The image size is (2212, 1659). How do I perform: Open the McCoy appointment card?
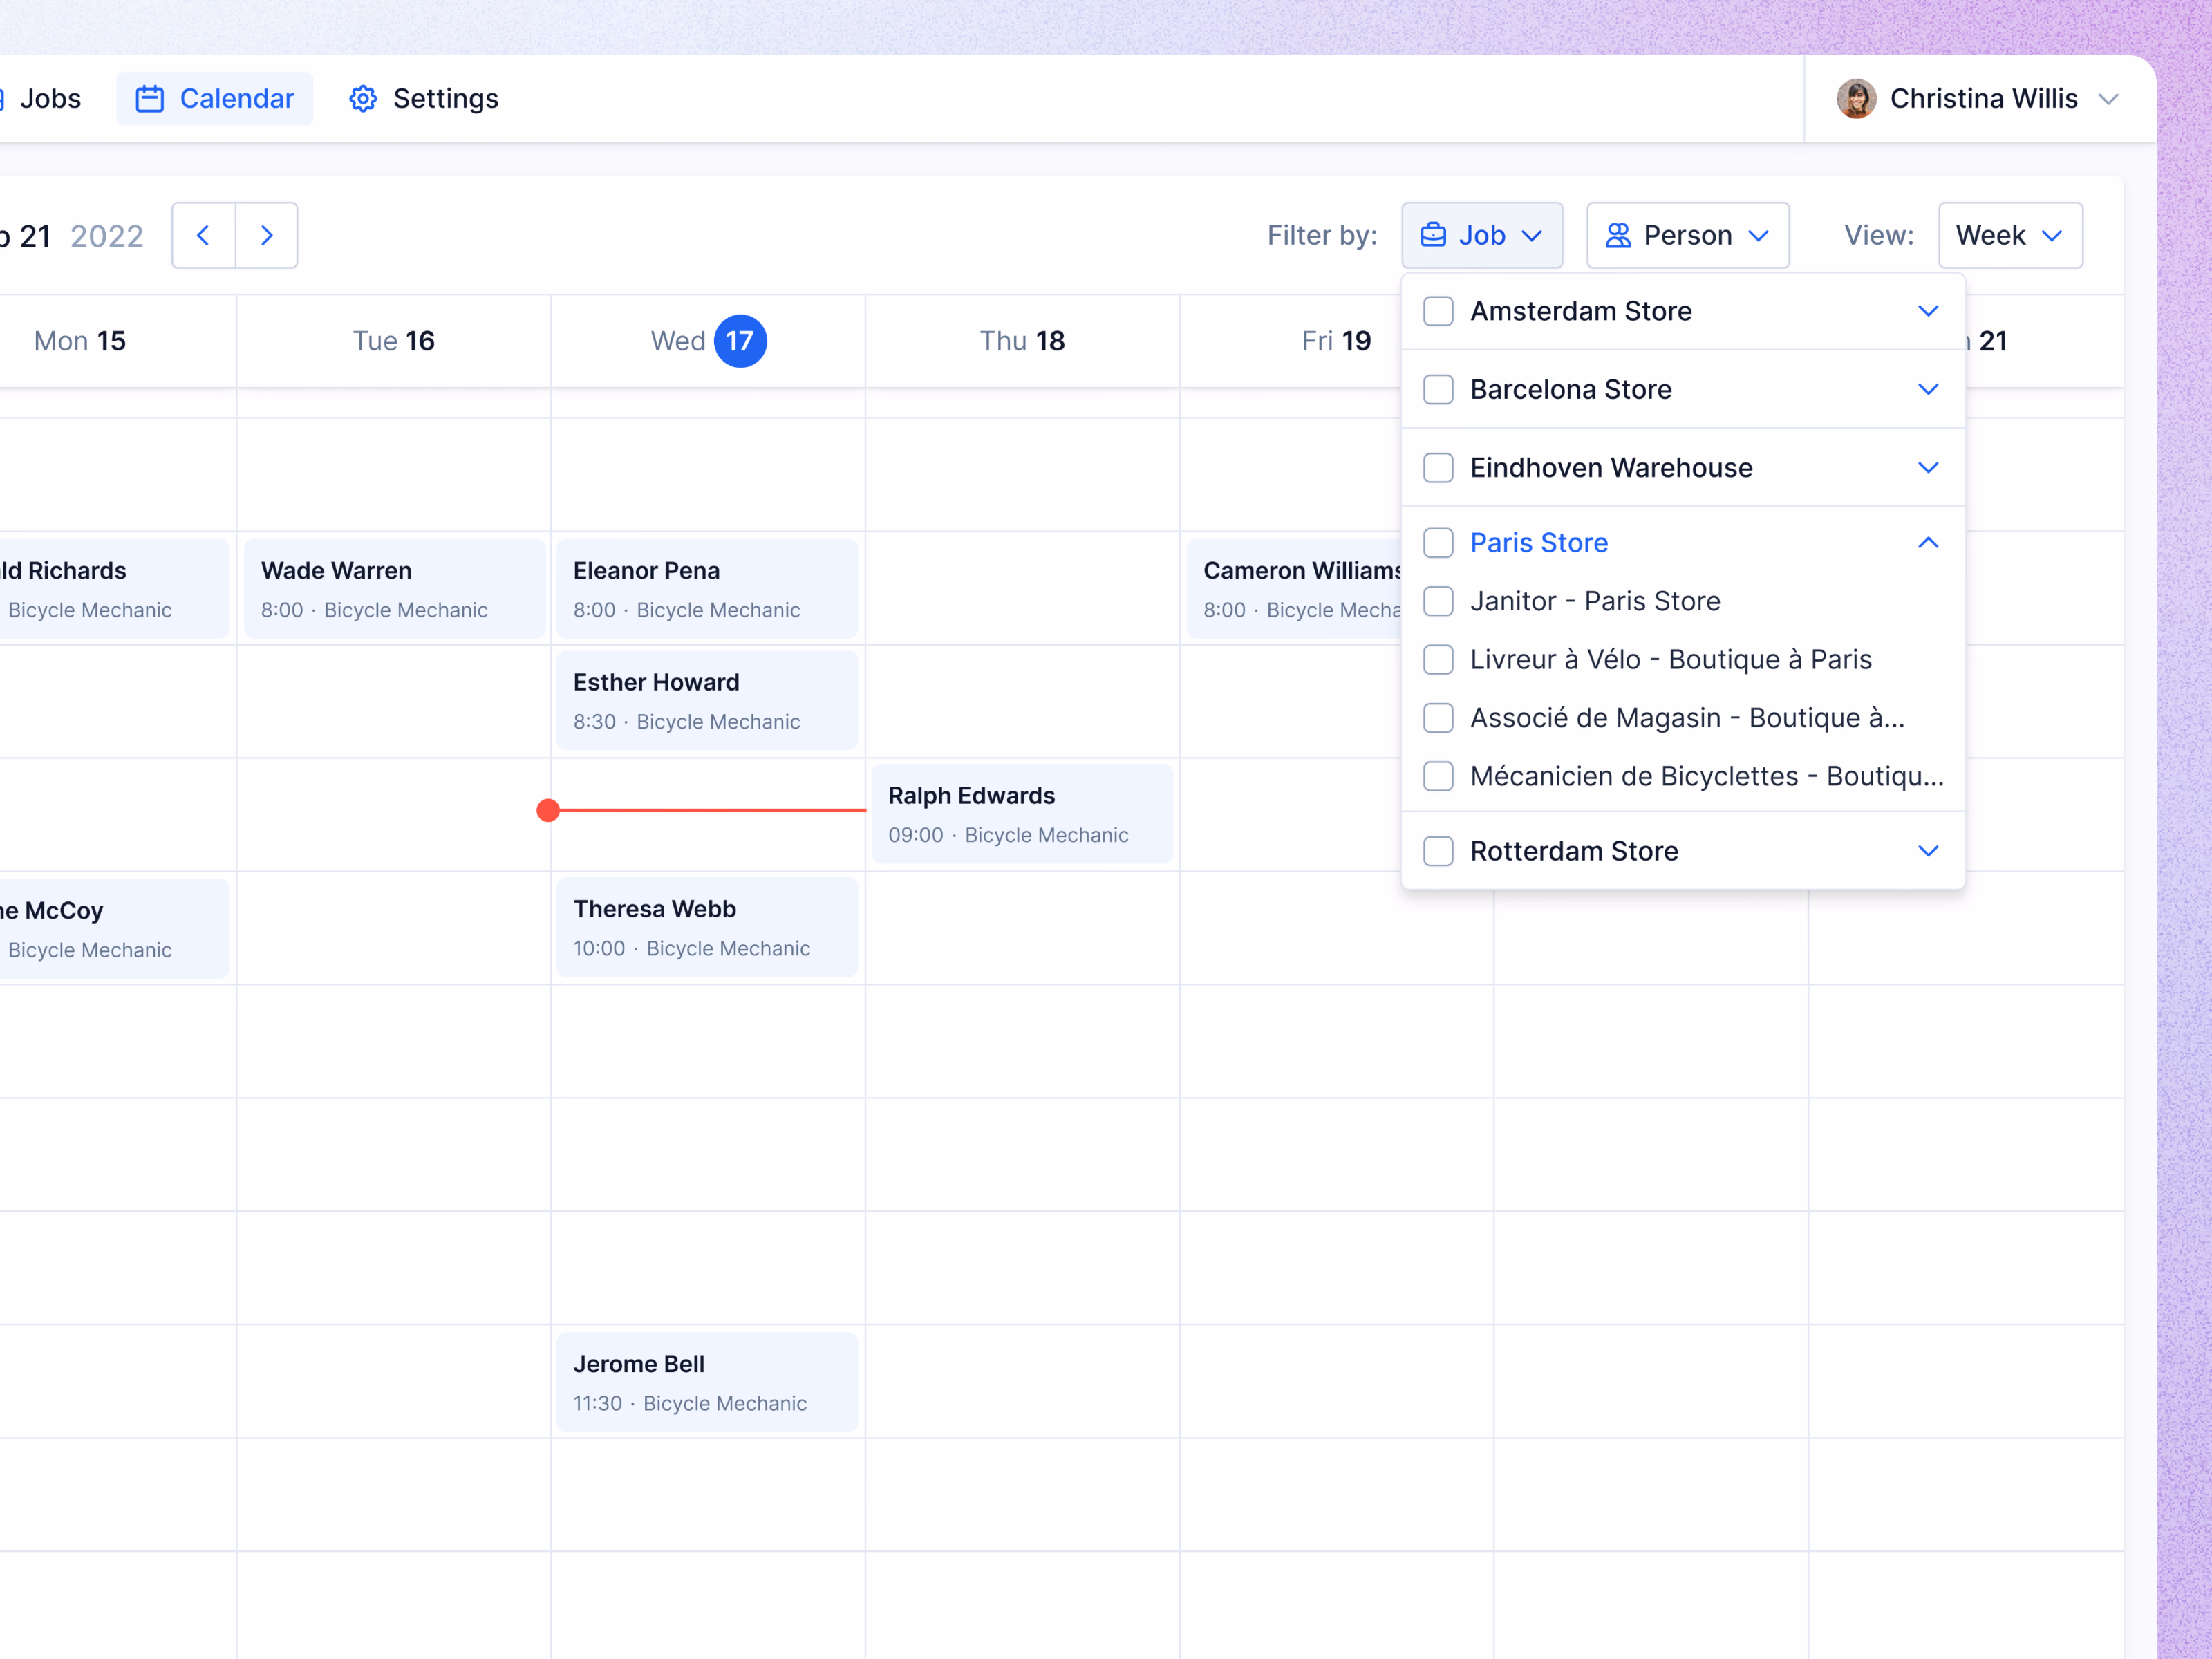pyautogui.click(x=114, y=929)
